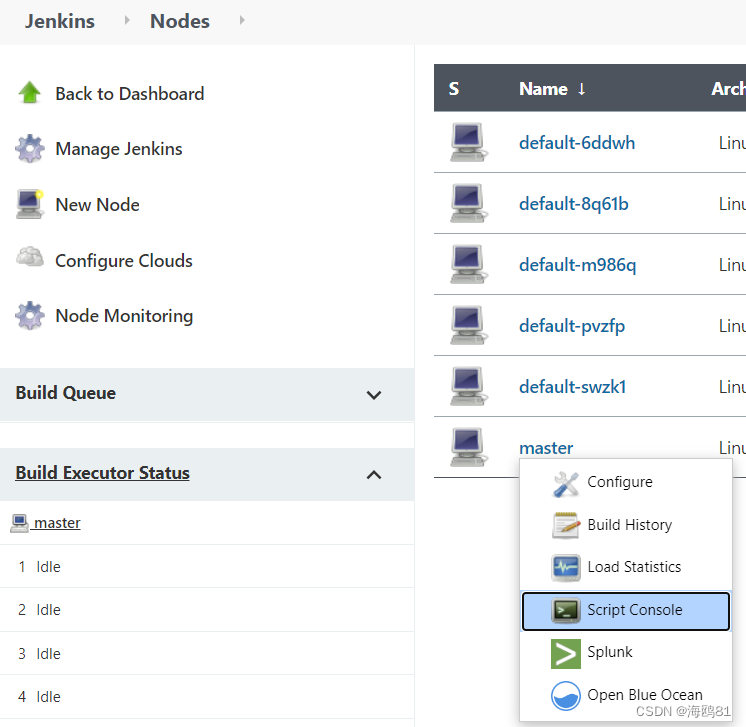This screenshot has height=727, width=746.
Task: Choose Splunk in the context menu
Action: tap(625, 653)
